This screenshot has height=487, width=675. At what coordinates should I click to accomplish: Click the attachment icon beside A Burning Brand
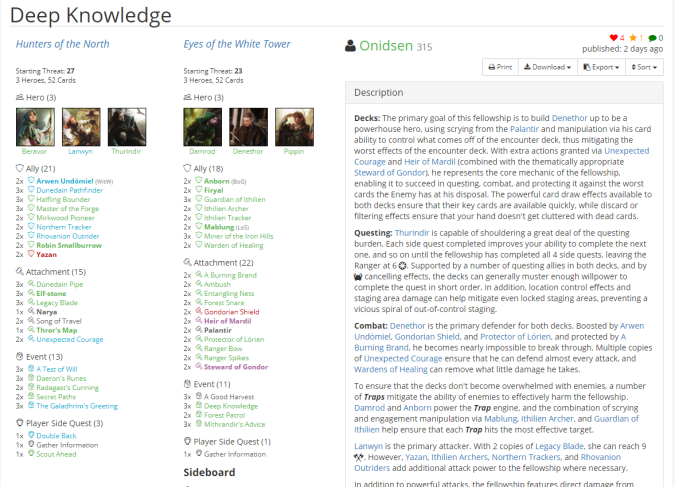pyautogui.click(x=198, y=275)
